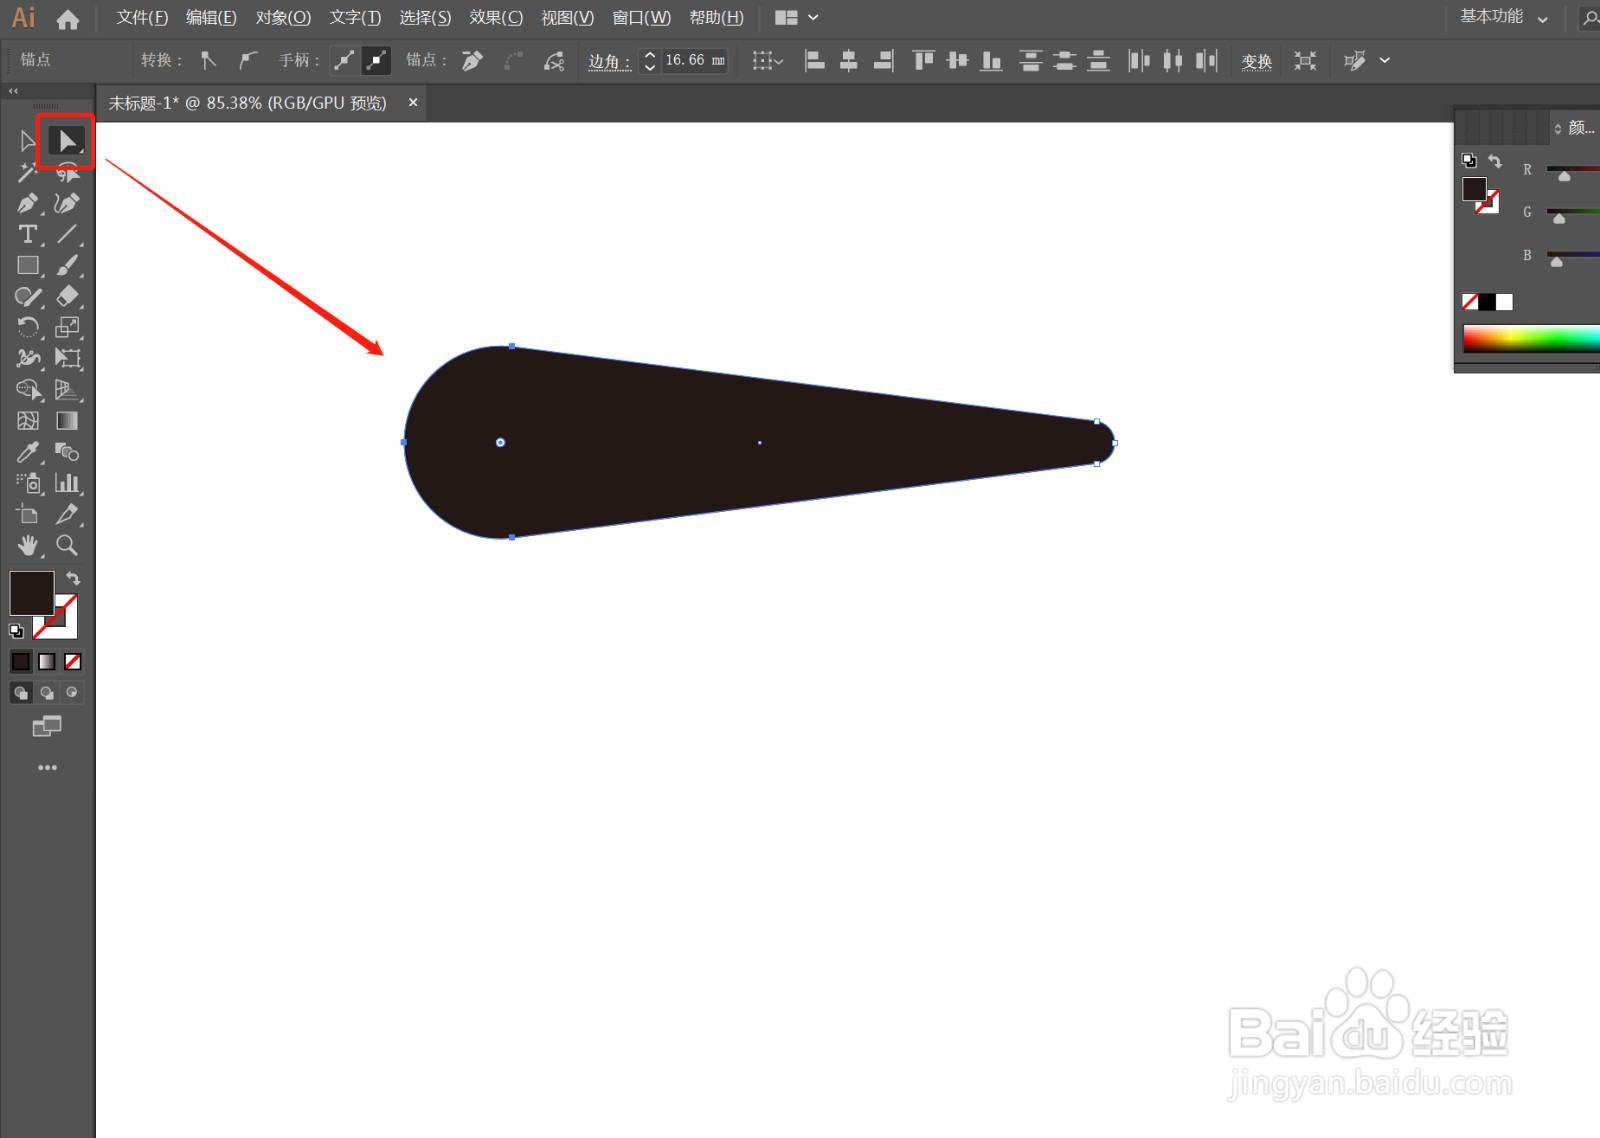Viewport: 1600px width, 1138px height.
Task: Cut path at selected anchor points
Action: (x=553, y=61)
